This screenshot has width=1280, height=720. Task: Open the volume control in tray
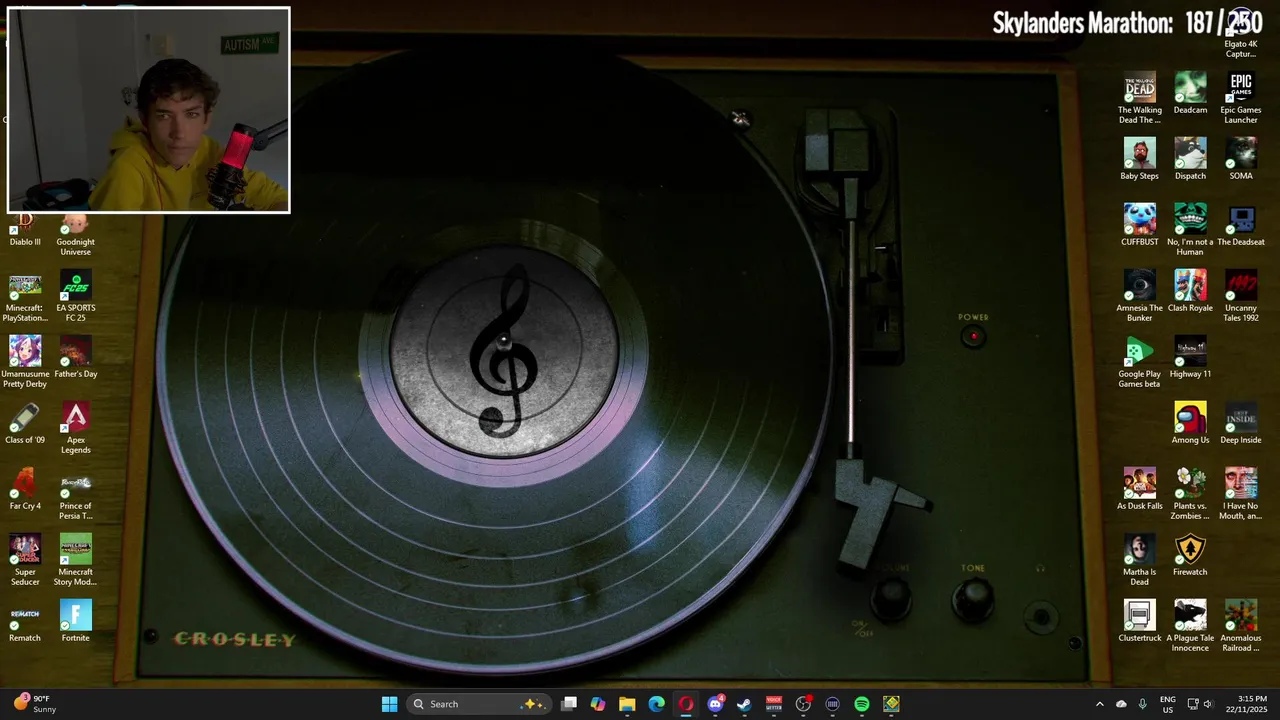coord(1207,704)
